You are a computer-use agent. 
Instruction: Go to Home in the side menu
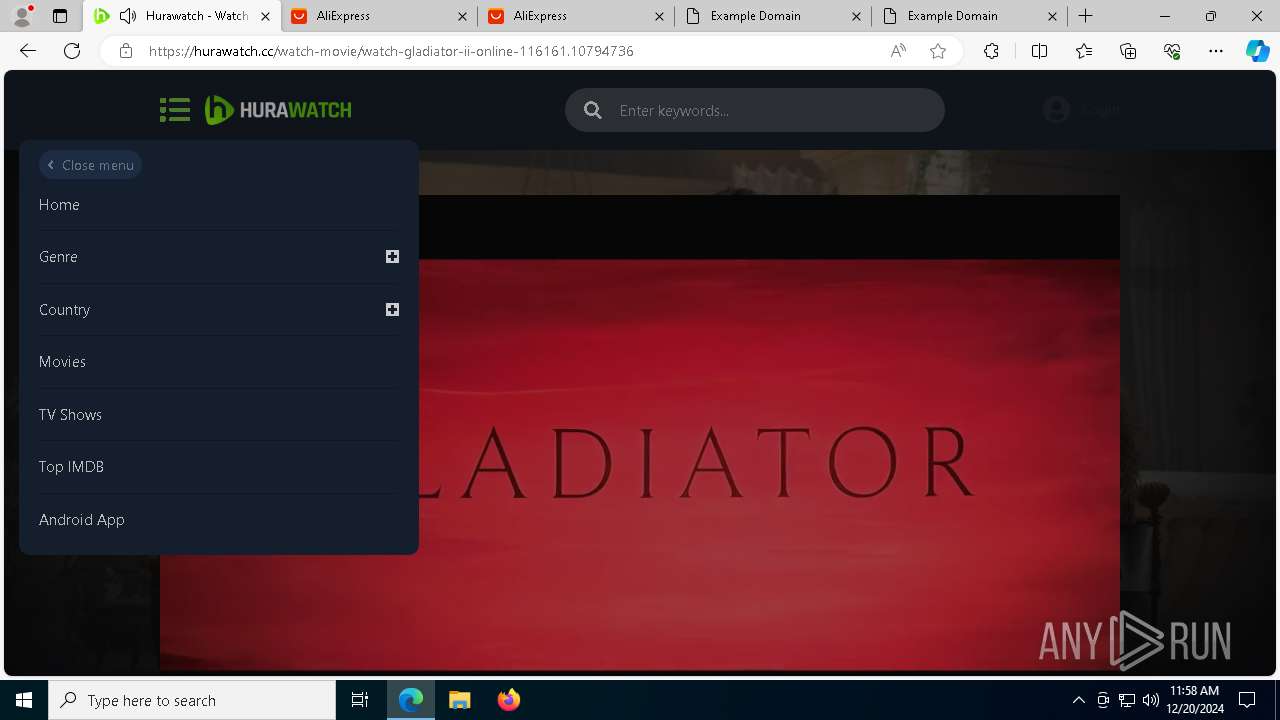click(59, 205)
